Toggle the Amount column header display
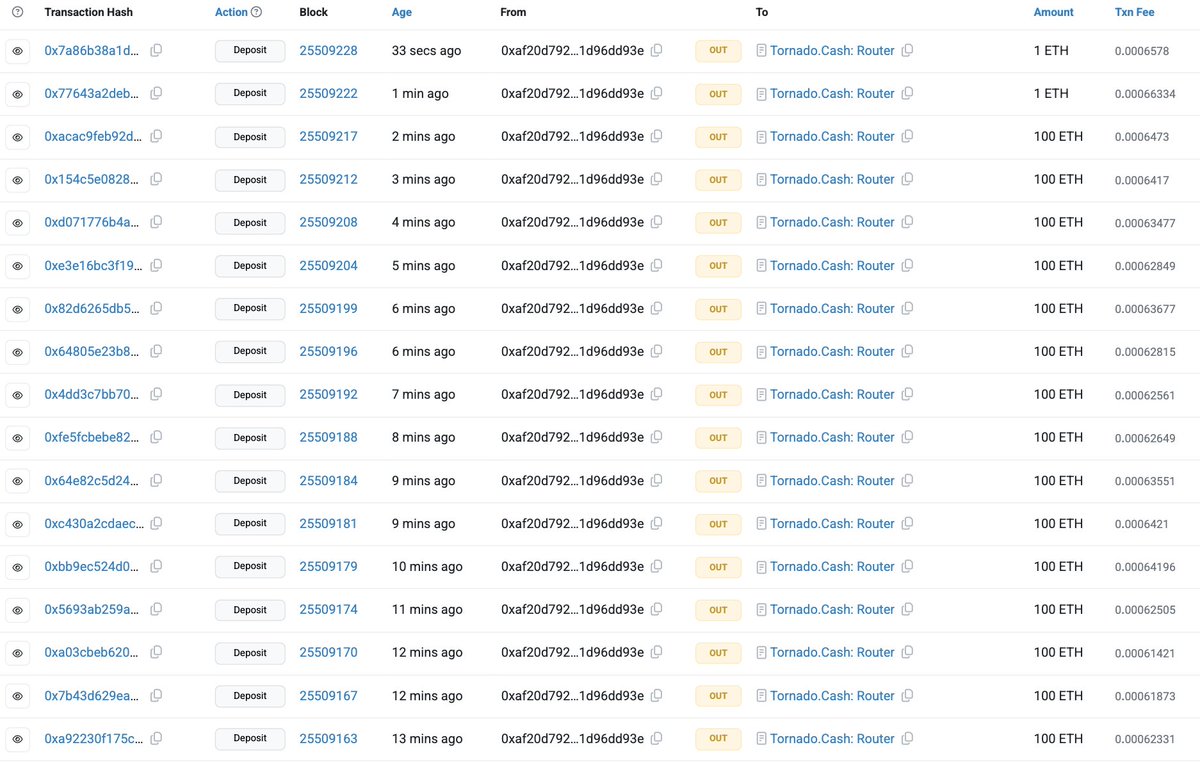 click(1054, 12)
